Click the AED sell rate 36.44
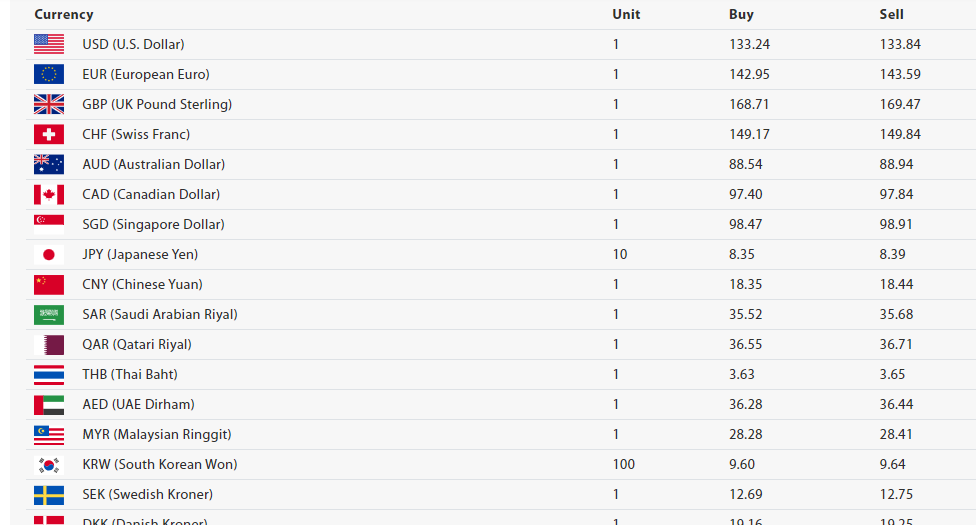Viewport: 976px width, 525px height. coord(897,404)
